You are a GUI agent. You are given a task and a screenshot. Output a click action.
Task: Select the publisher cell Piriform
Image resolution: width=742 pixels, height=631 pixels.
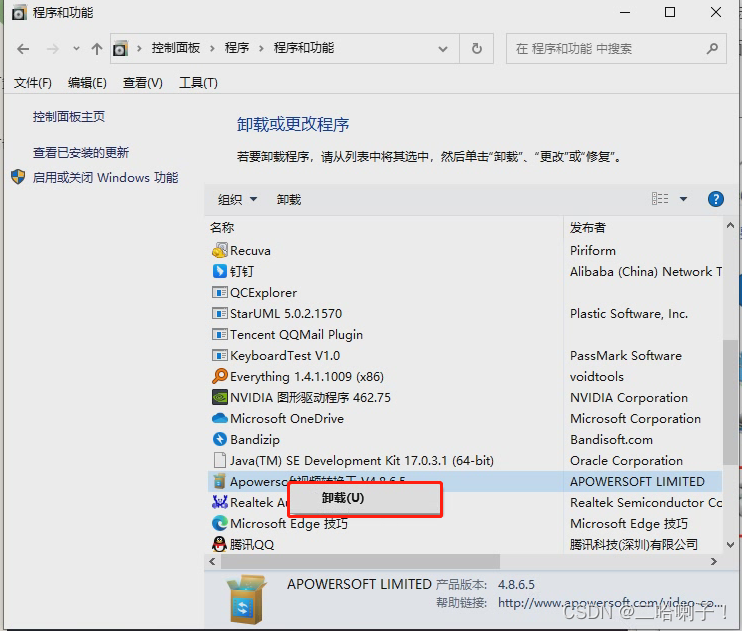tap(592, 250)
